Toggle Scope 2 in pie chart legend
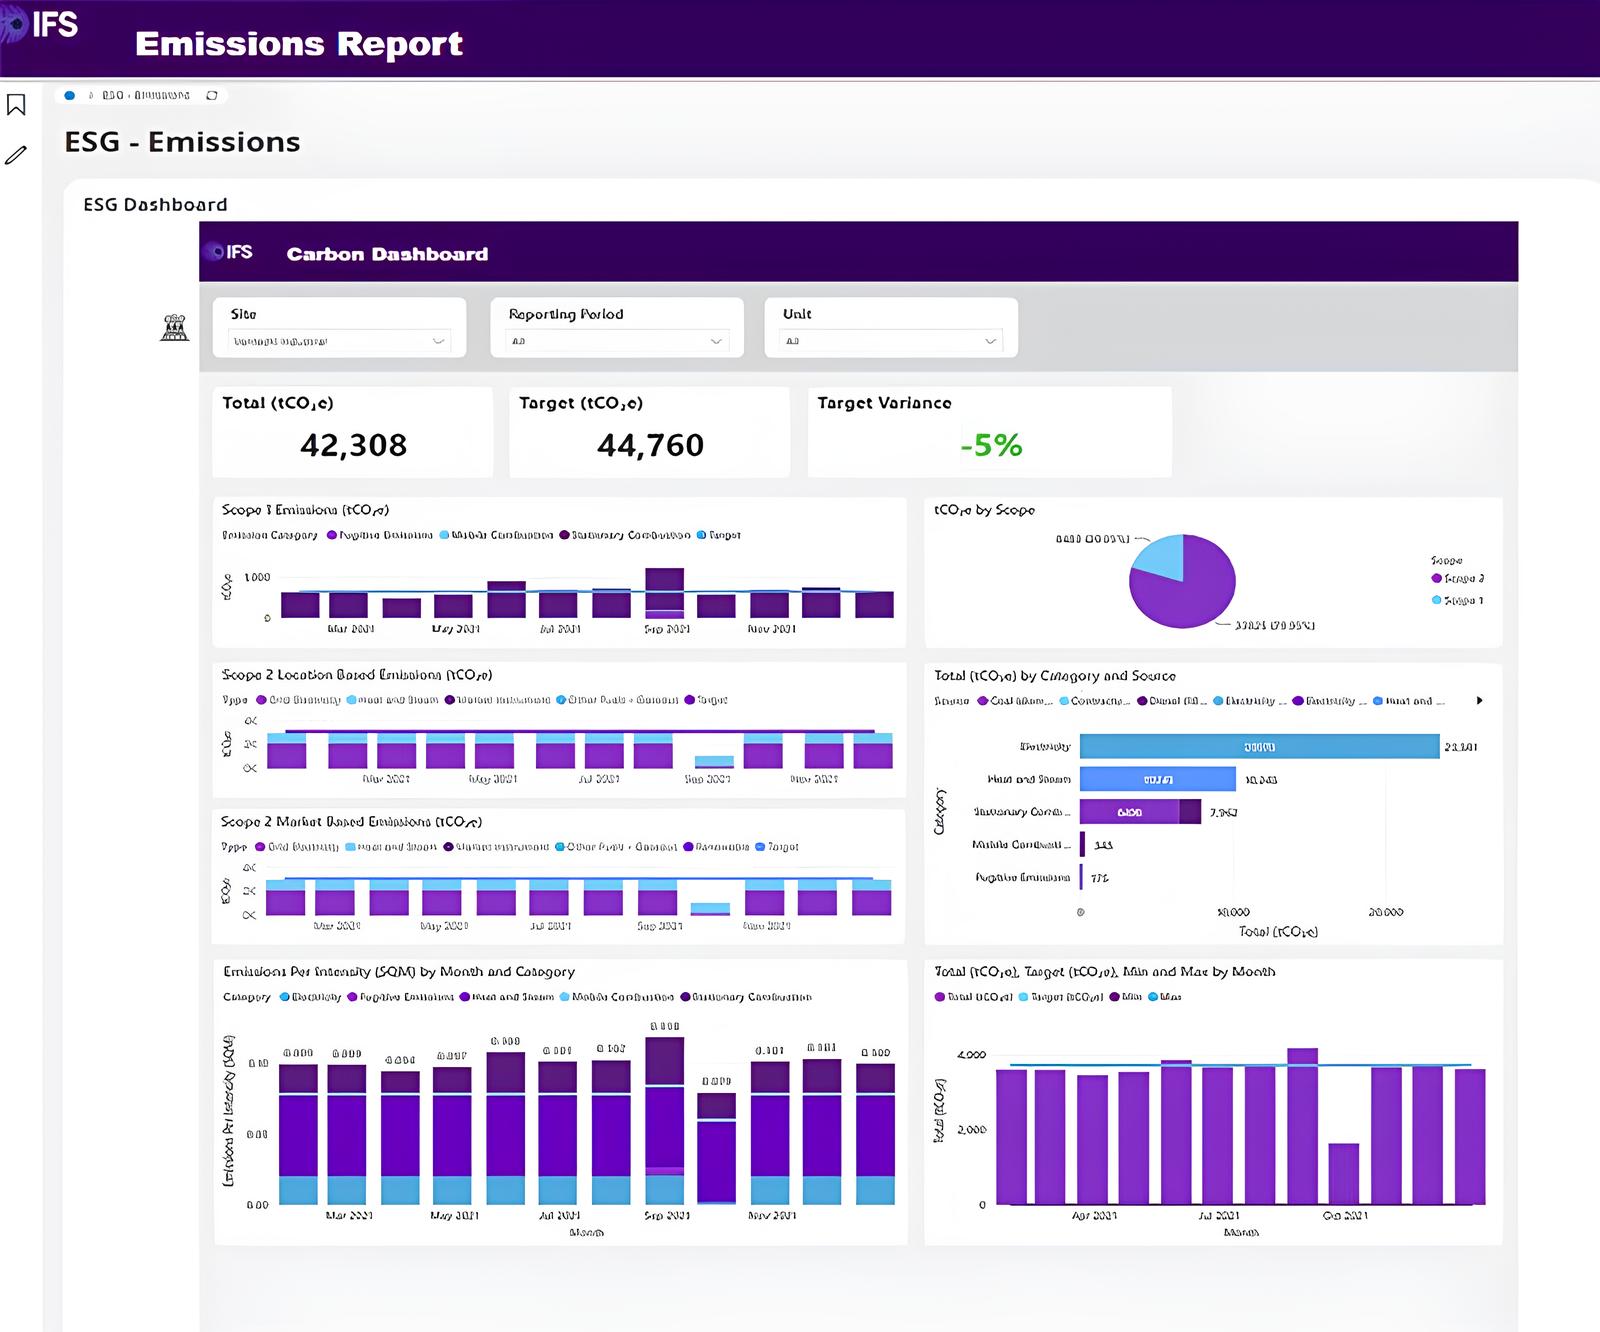Image resolution: width=1600 pixels, height=1332 pixels. point(1458,579)
